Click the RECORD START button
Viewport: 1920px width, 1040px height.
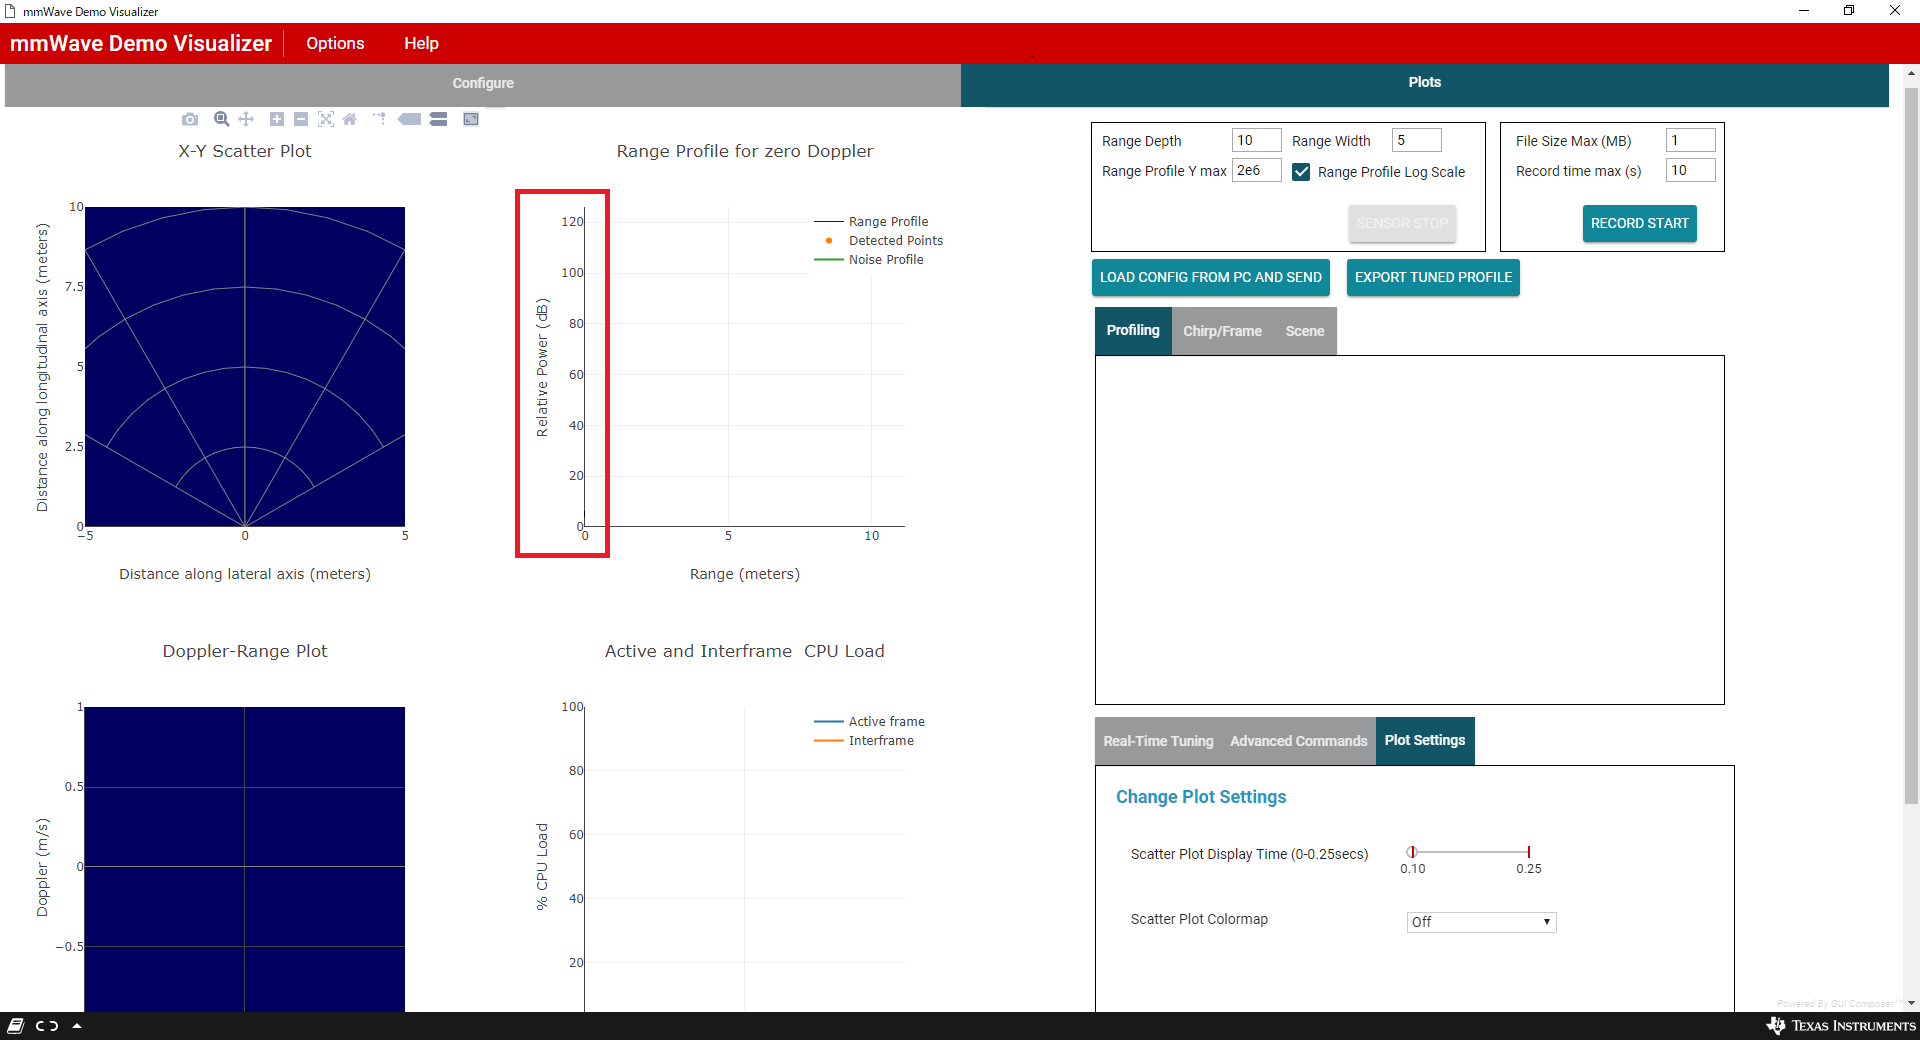[x=1640, y=223]
